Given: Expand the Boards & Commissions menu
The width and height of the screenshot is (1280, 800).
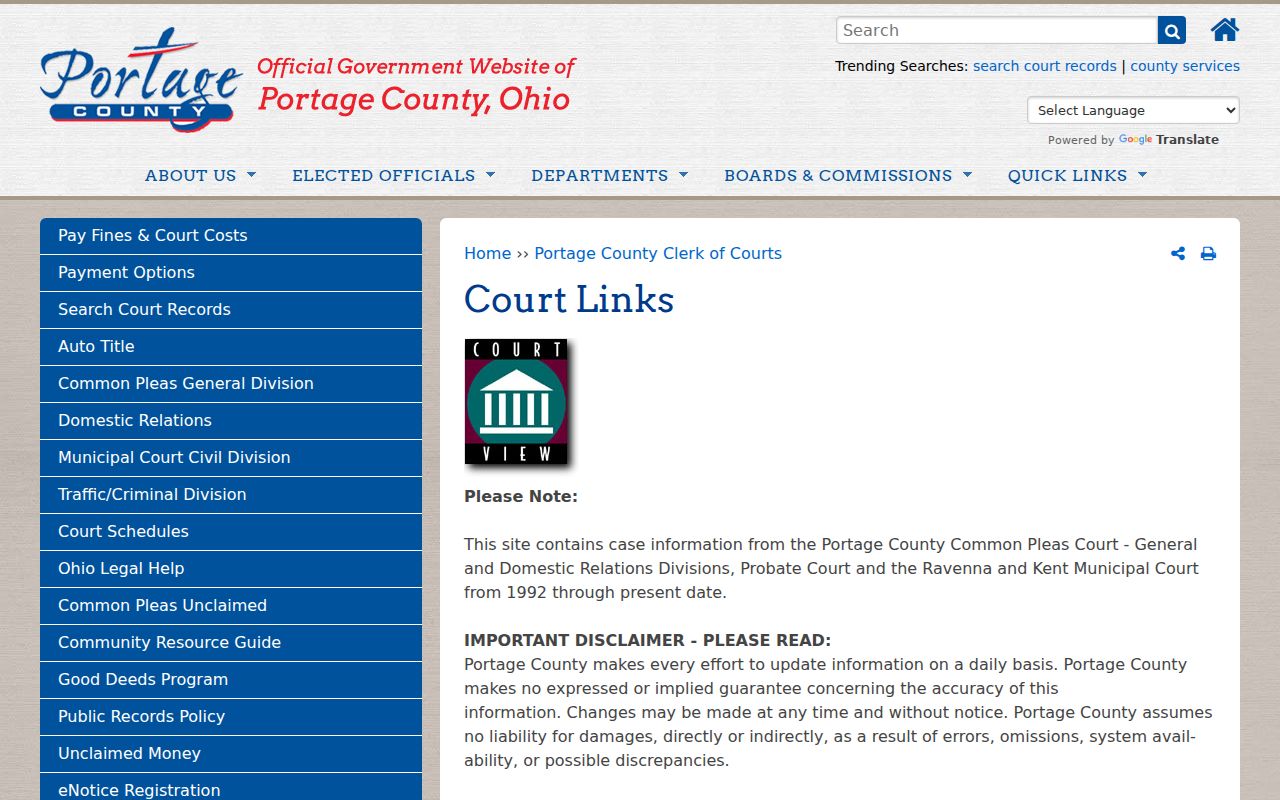Looking at the screenshot, I should tap(848, 175).
